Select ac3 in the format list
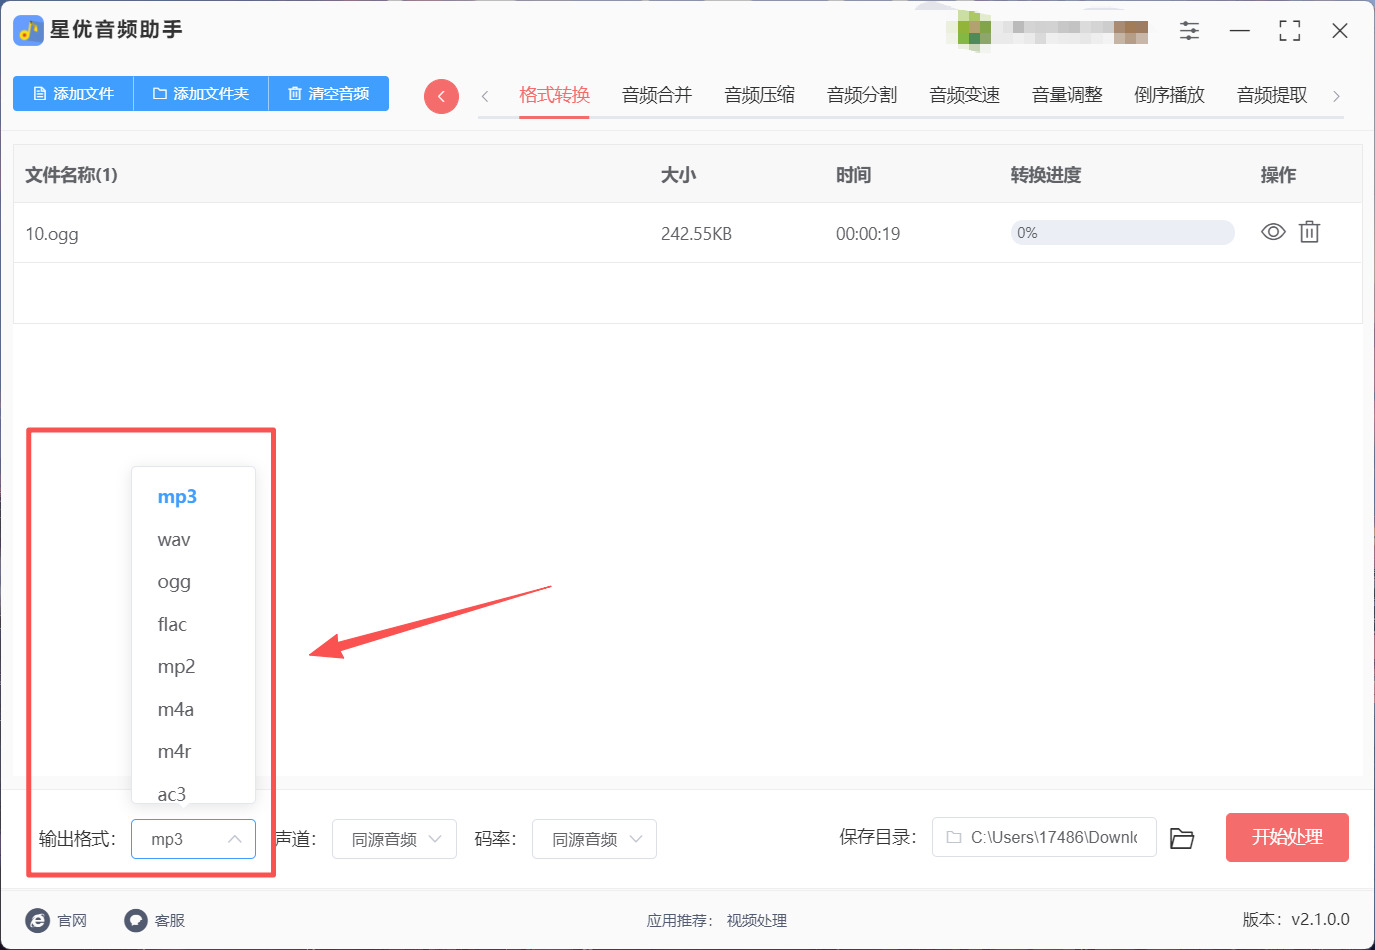This screenshot has width=1375, height=950. (193, 792)
